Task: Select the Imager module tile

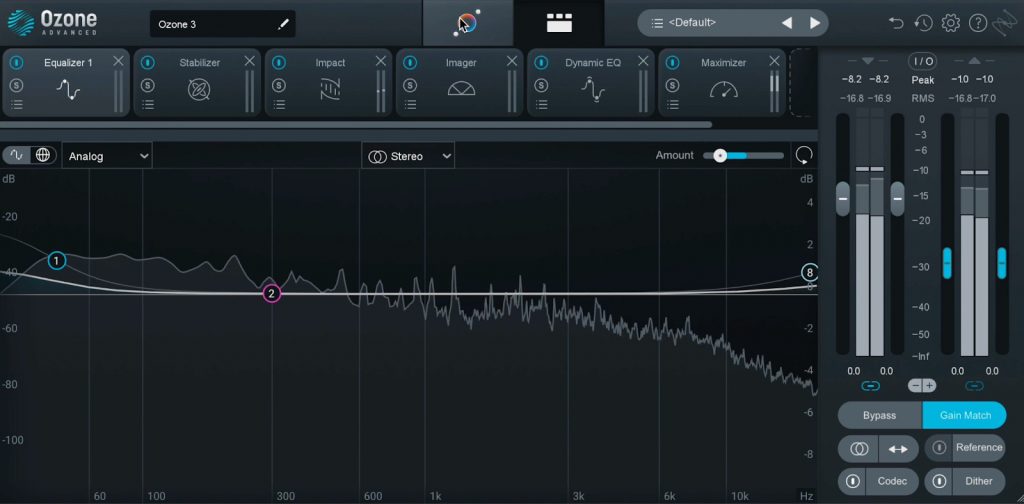Action: click(460, 82)
